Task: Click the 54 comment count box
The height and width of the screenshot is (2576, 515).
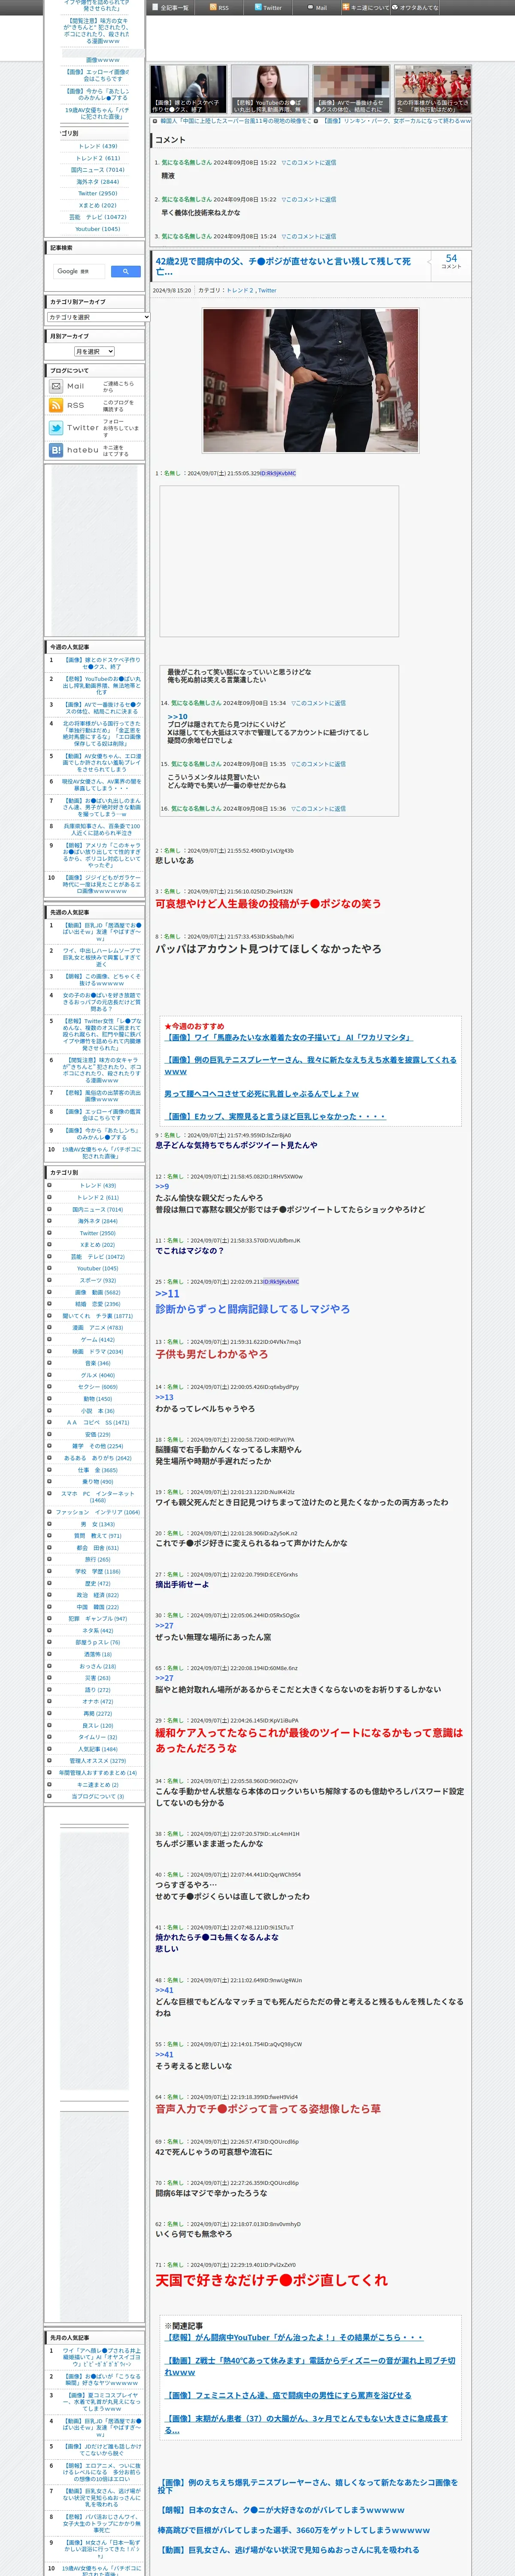Action: pos(451,261)
